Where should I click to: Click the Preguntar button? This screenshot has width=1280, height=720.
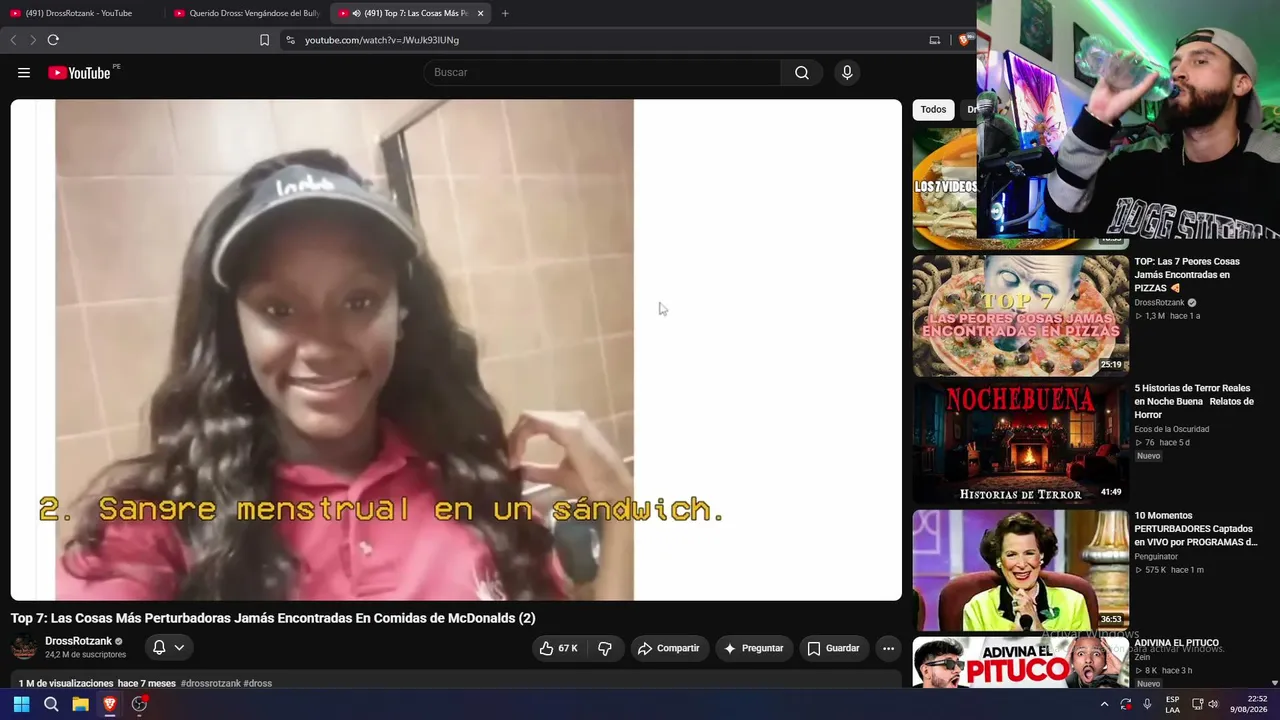point(754,648)
